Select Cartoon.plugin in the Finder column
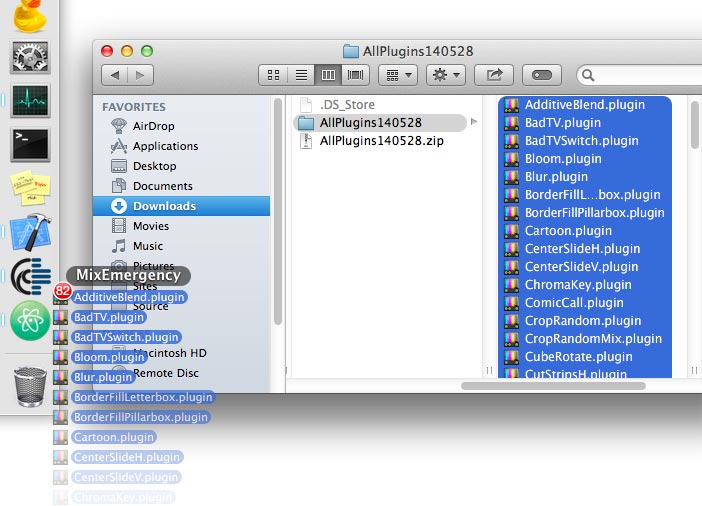 (x=585, y=231)
